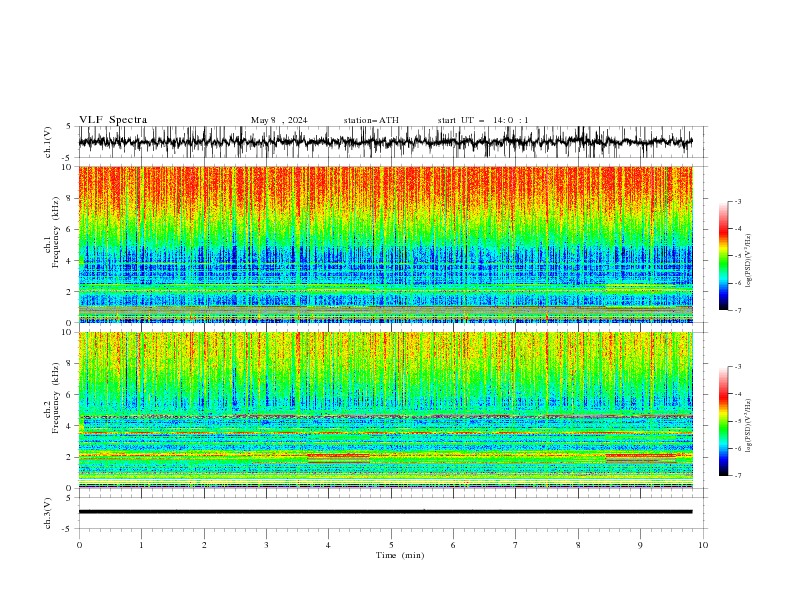Click the "-4" label on ch.2 color bar

coord(737,394)
